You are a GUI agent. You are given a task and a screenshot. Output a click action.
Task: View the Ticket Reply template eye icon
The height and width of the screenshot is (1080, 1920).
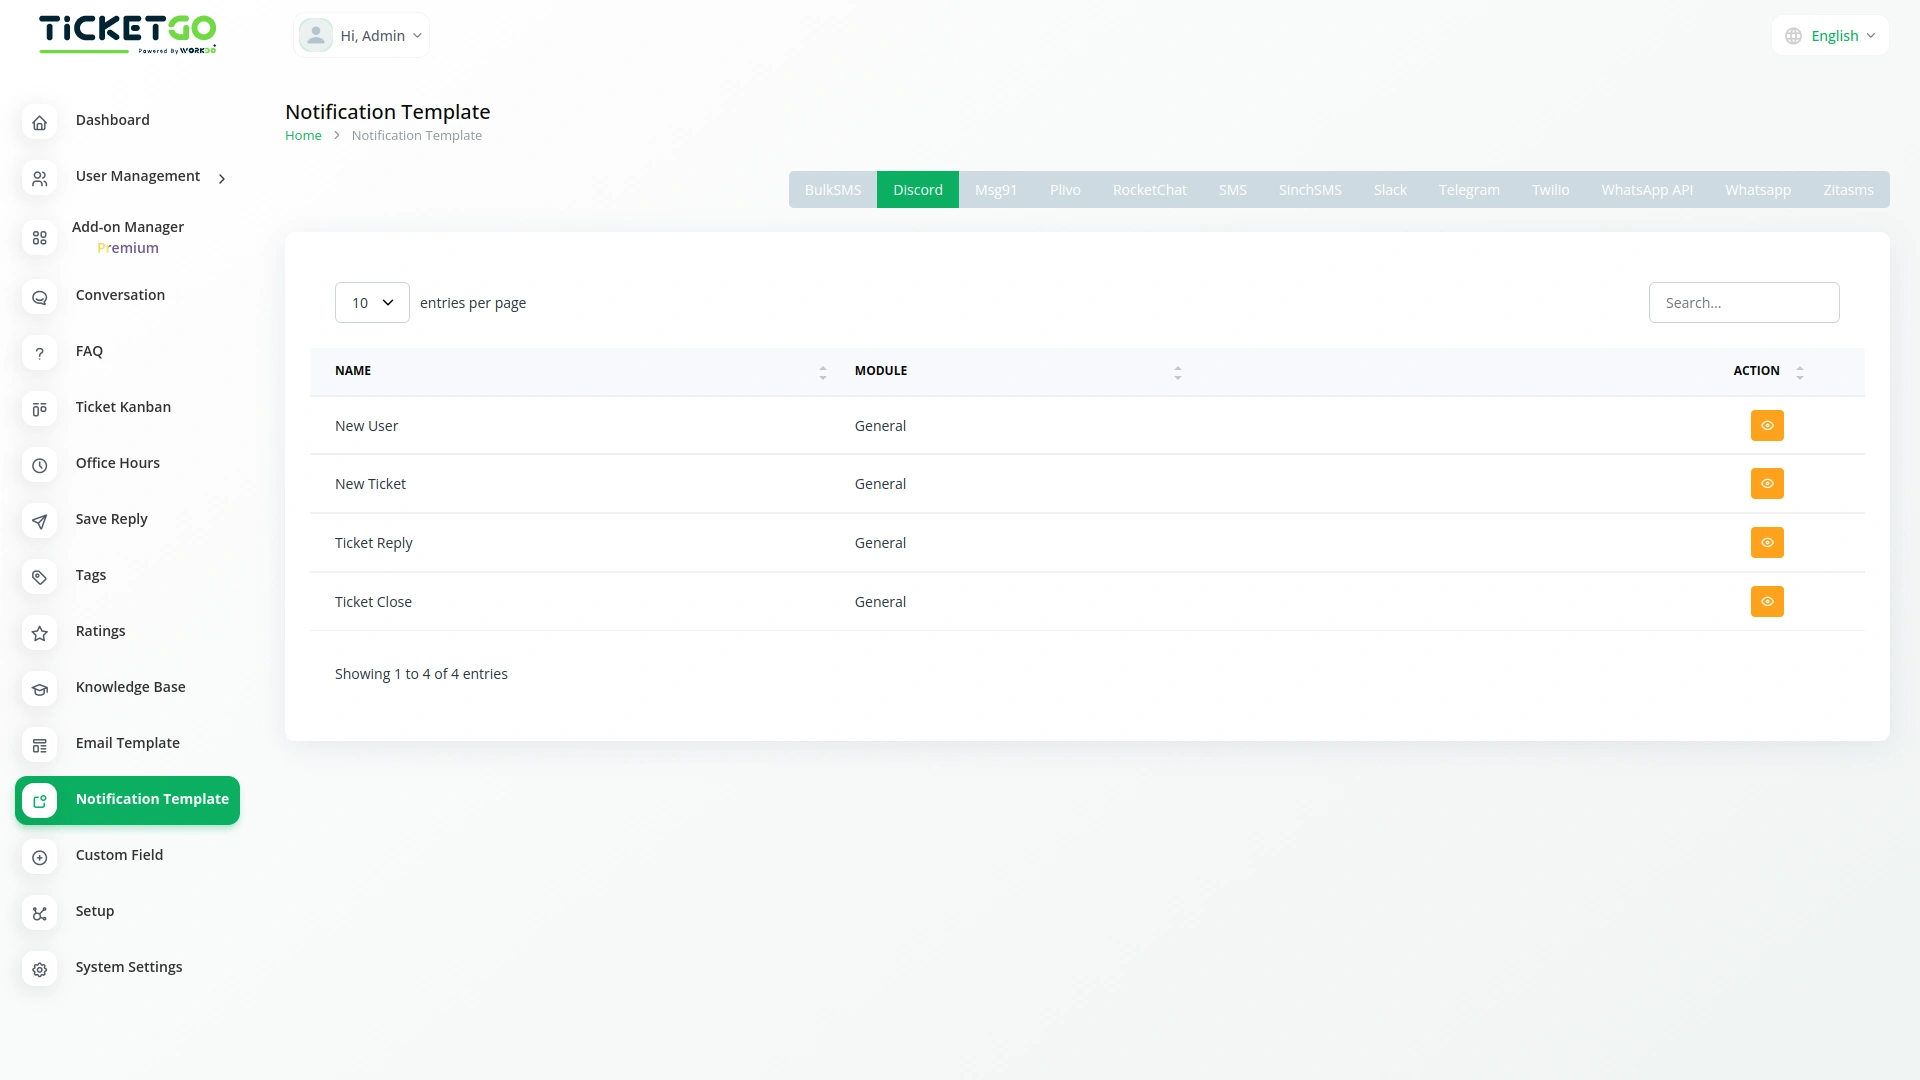[1767, 543]
